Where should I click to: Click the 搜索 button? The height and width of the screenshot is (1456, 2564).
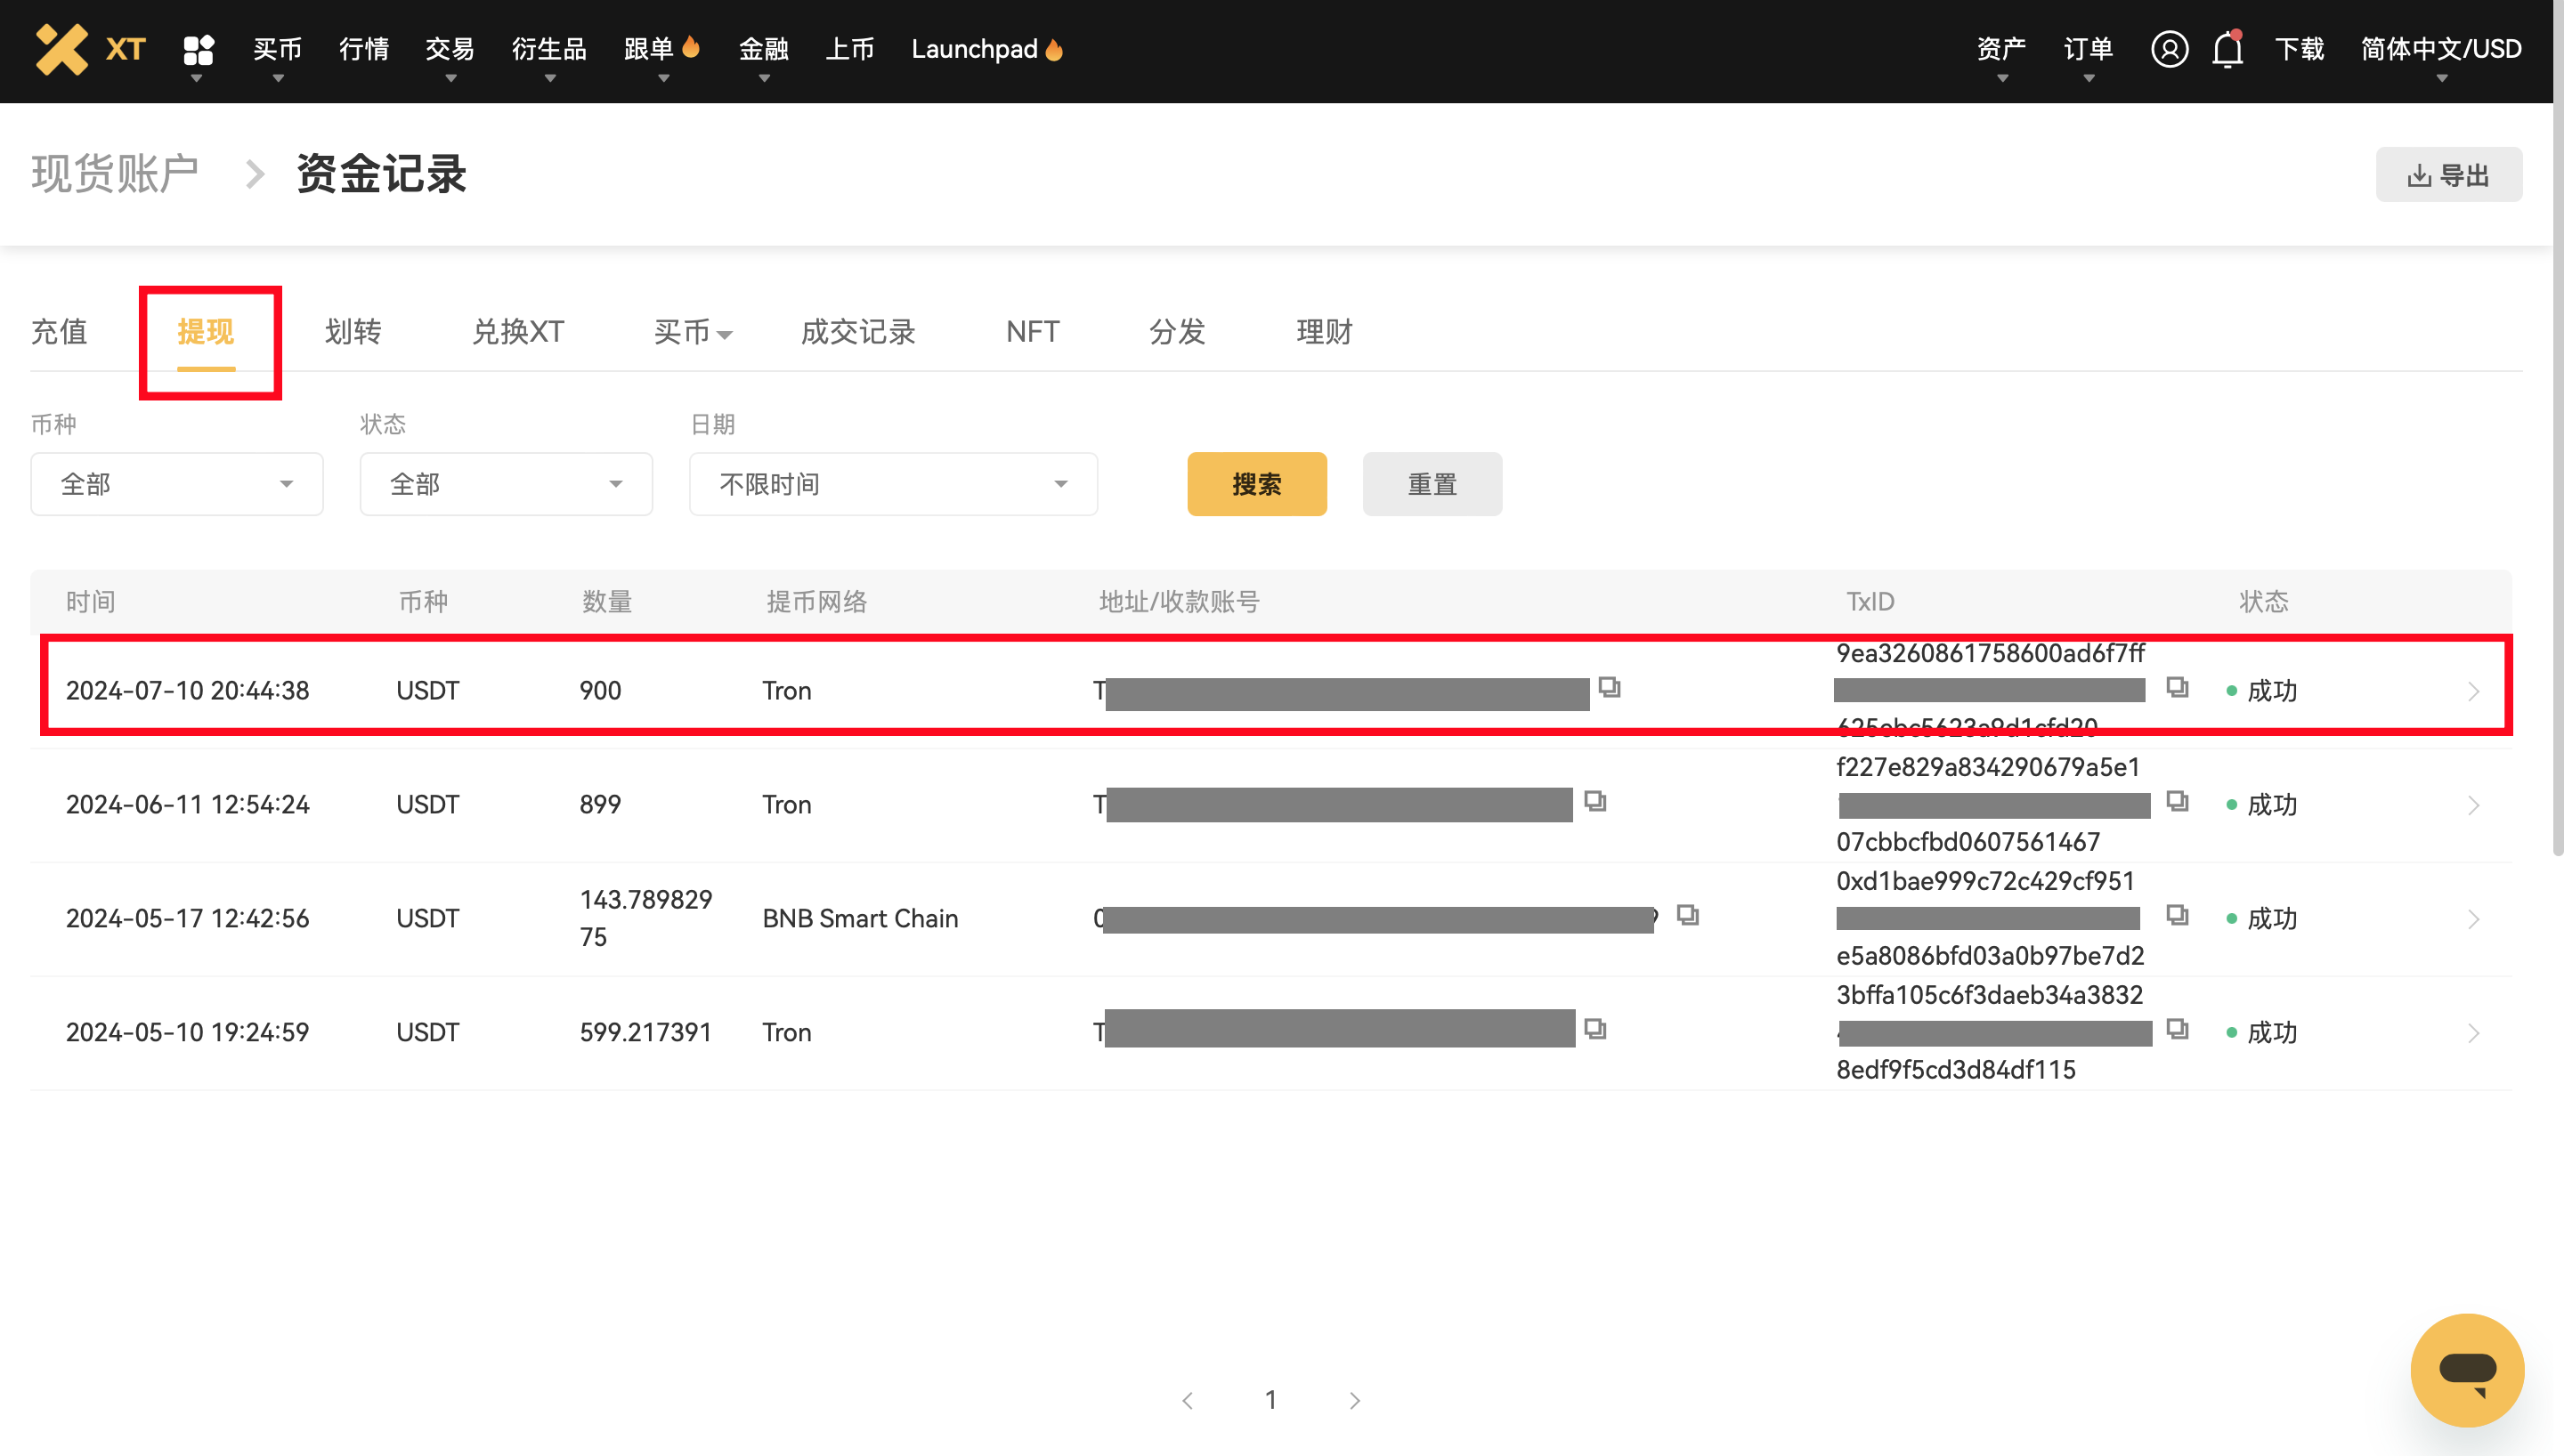click(1257, 484)
